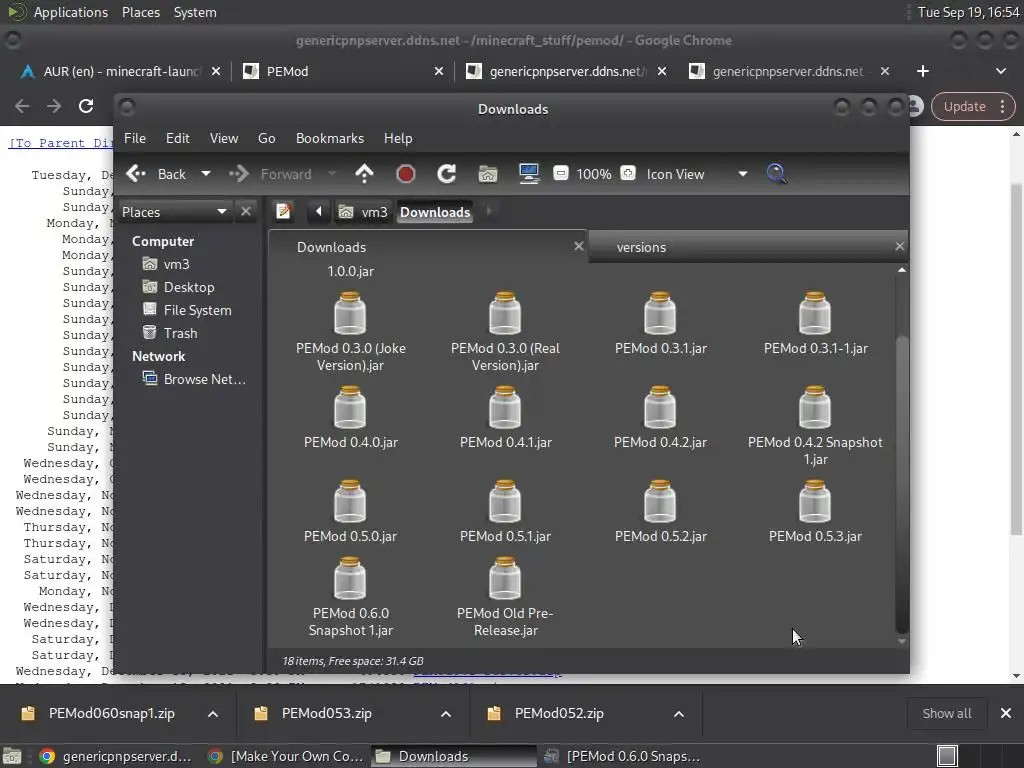This screenshot has width=1024, height=768.
Task: Toggle the location text entry icon
Action: pyautogui.click(x=283, y=212)
